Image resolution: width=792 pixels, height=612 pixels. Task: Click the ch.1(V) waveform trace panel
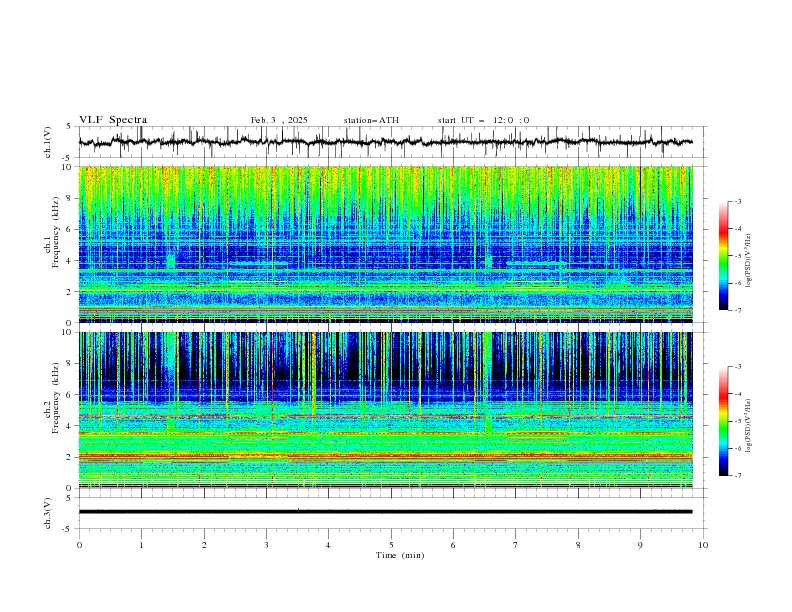[x=393, y=142]
